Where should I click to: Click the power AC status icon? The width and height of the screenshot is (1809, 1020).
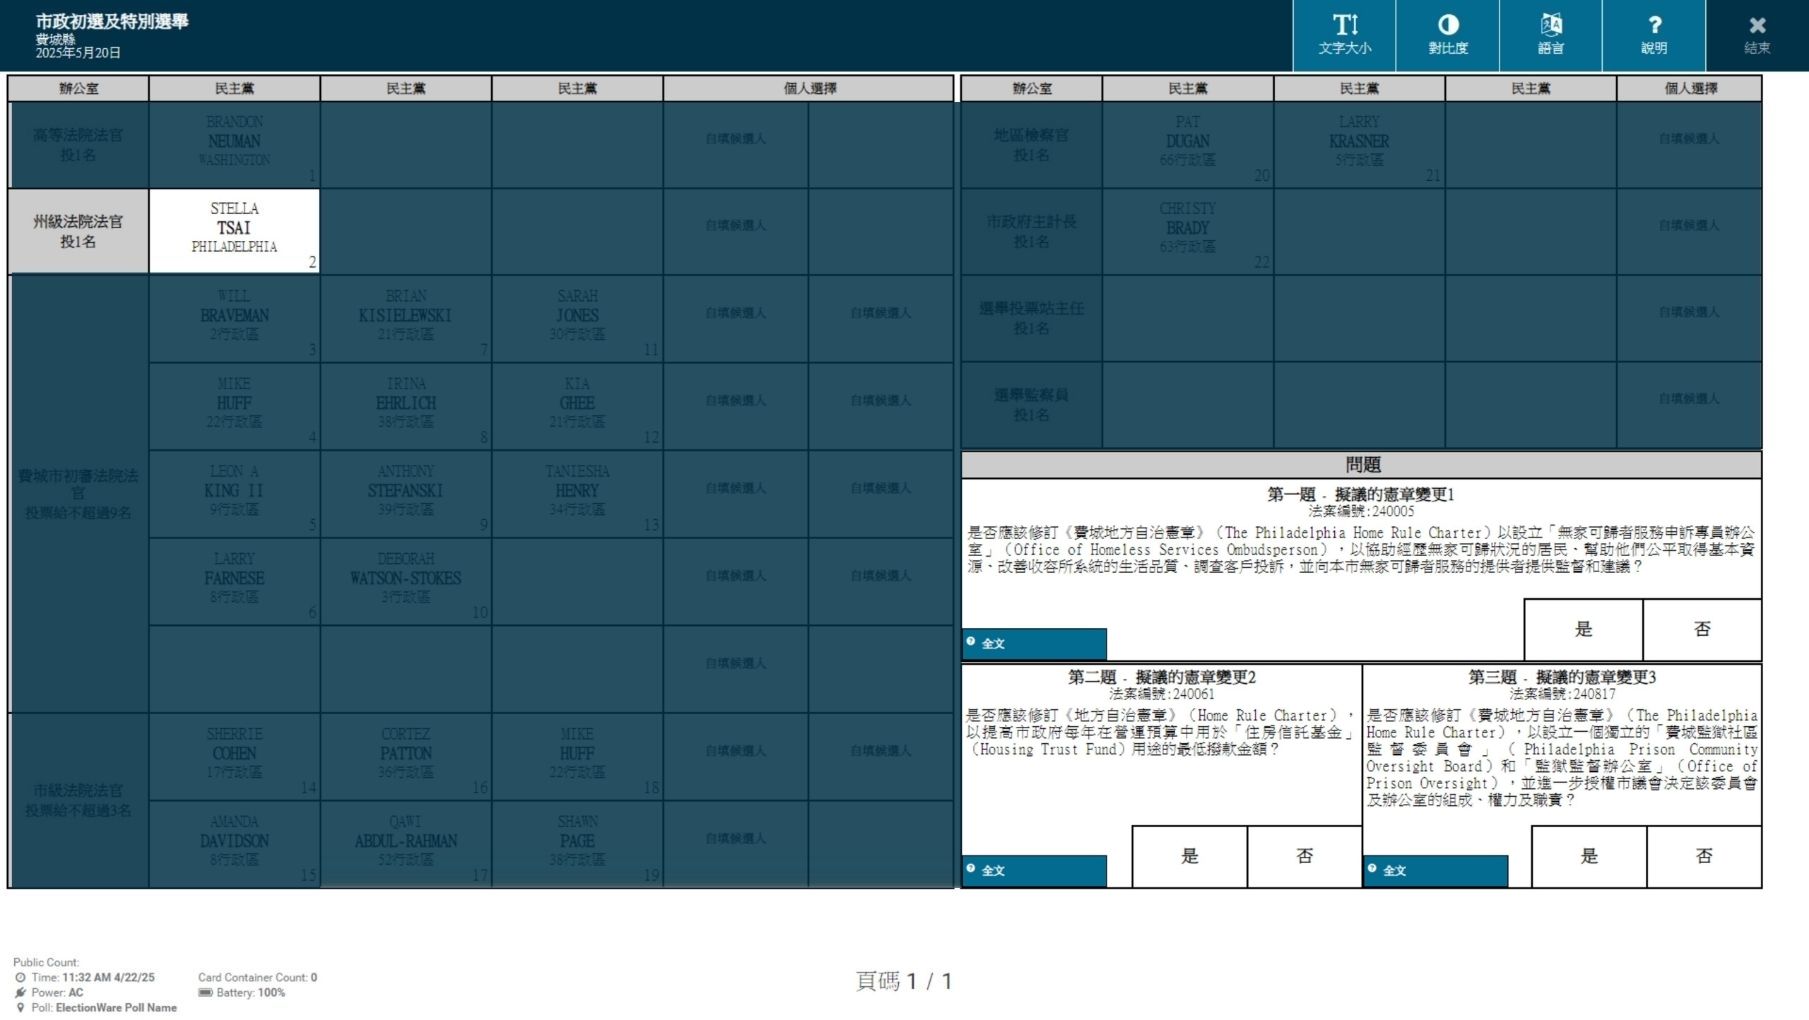click(x=21, y=993)
